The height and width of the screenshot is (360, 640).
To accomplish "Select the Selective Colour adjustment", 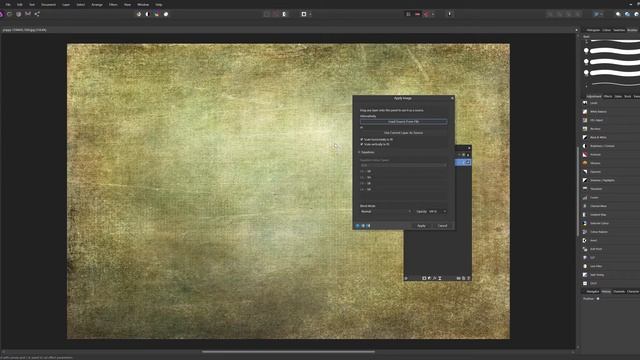I will tap(599, 223).
